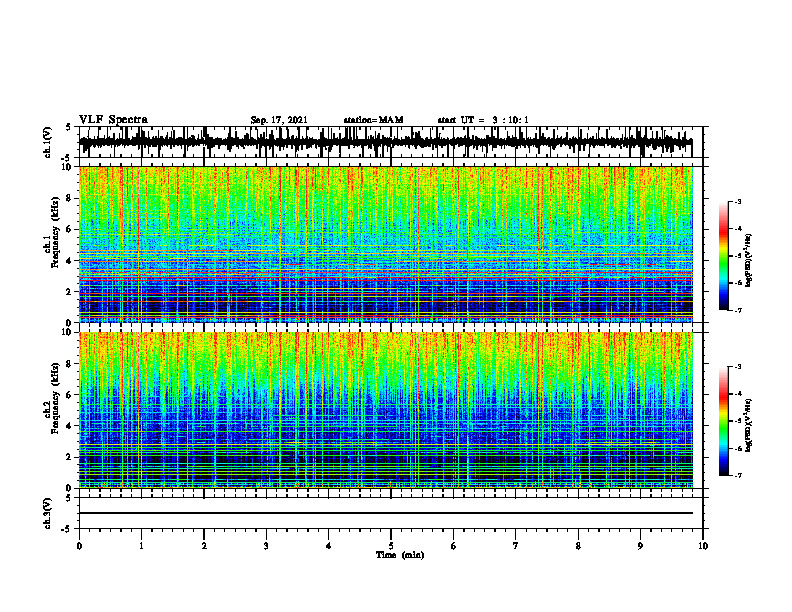The width and height of the screenshot is (792, 612).
Task: Click the "4" kHz tick on ch.1 frequency axis
Action: pos(70,261)
